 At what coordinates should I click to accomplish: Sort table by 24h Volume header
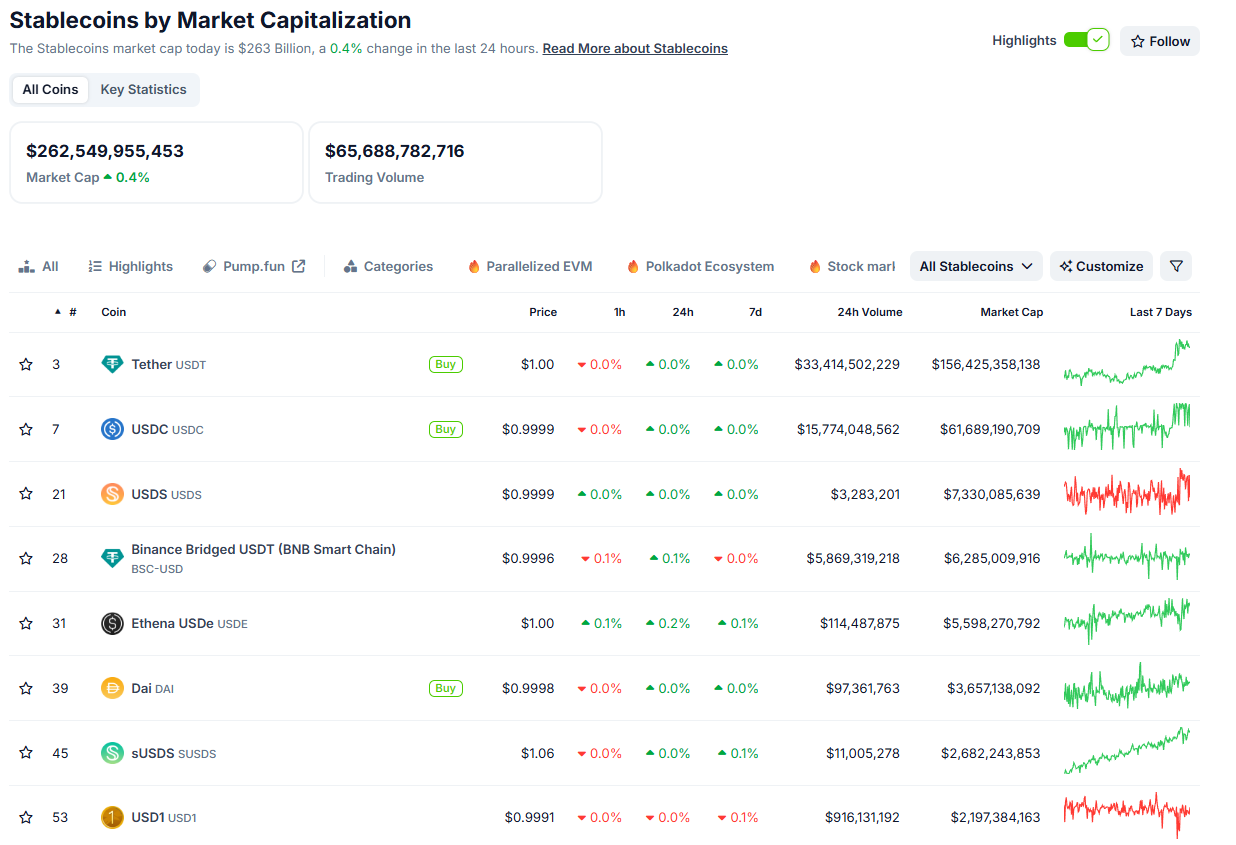tap(870, 312)
